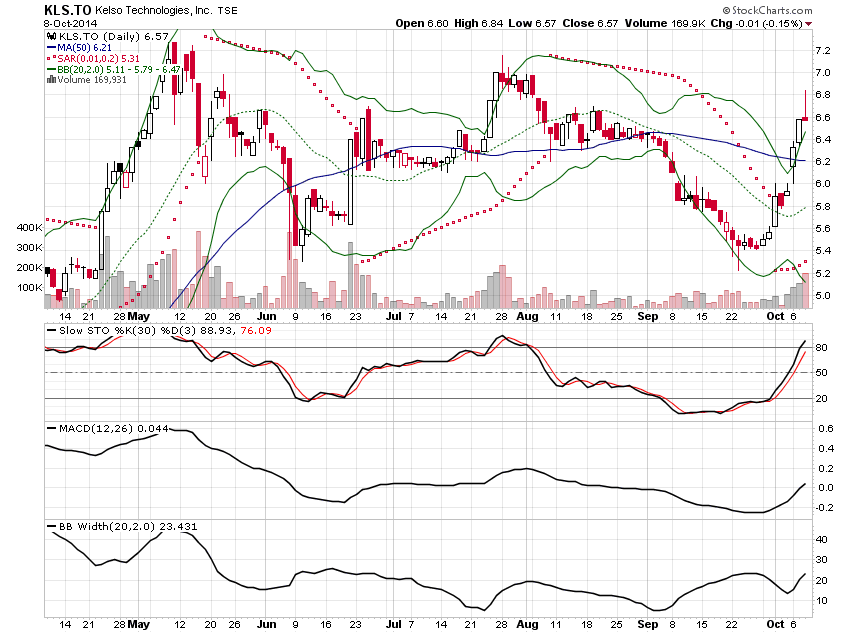Click the latest candlestick at 6.57
The image size is (850, 633).
tap(806, 118)
